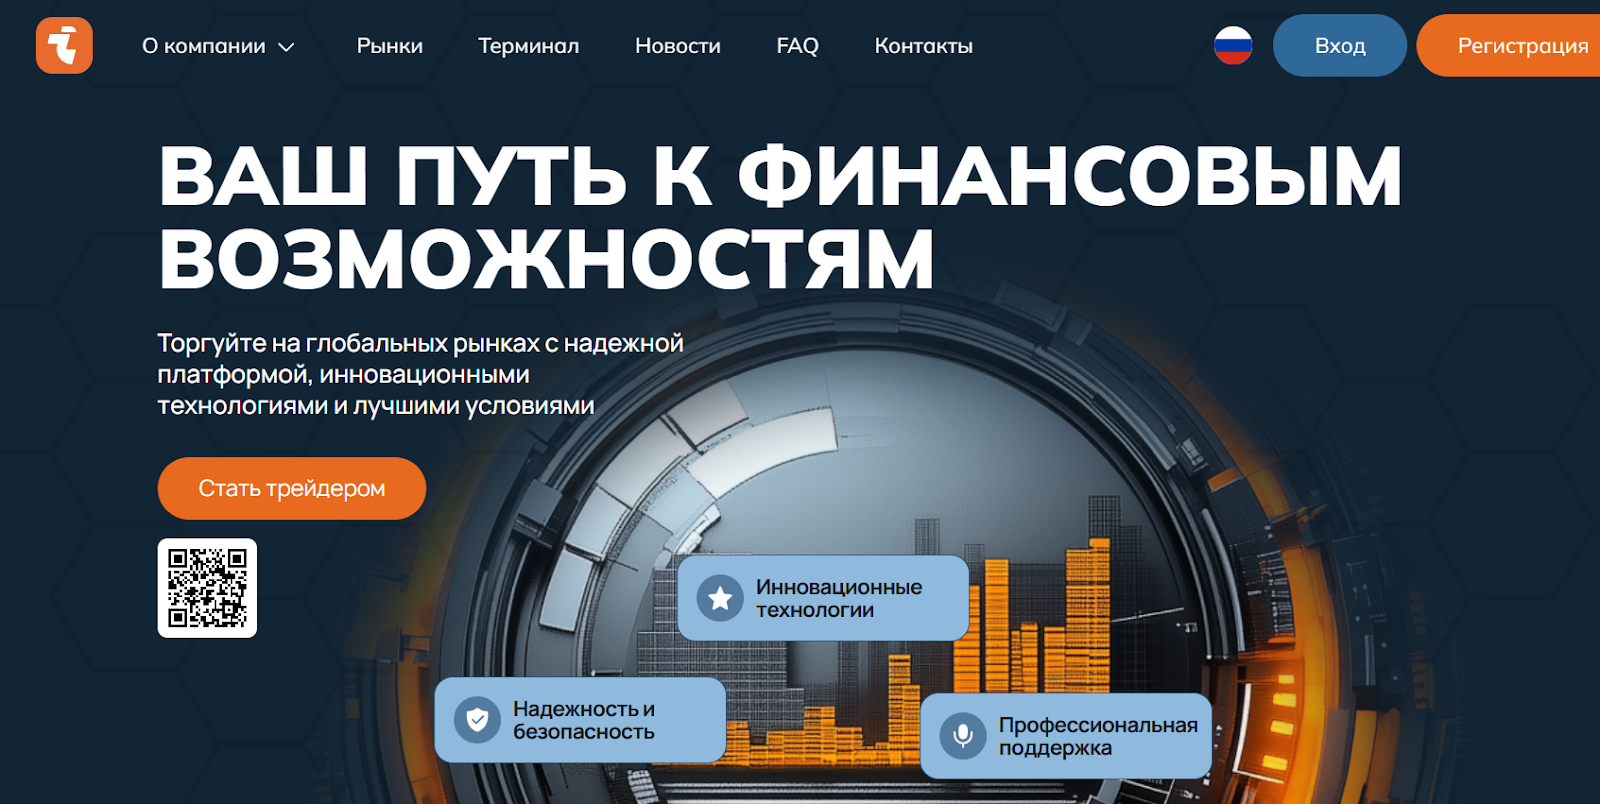Select the Инновационные технологии text

click(839, 598)
